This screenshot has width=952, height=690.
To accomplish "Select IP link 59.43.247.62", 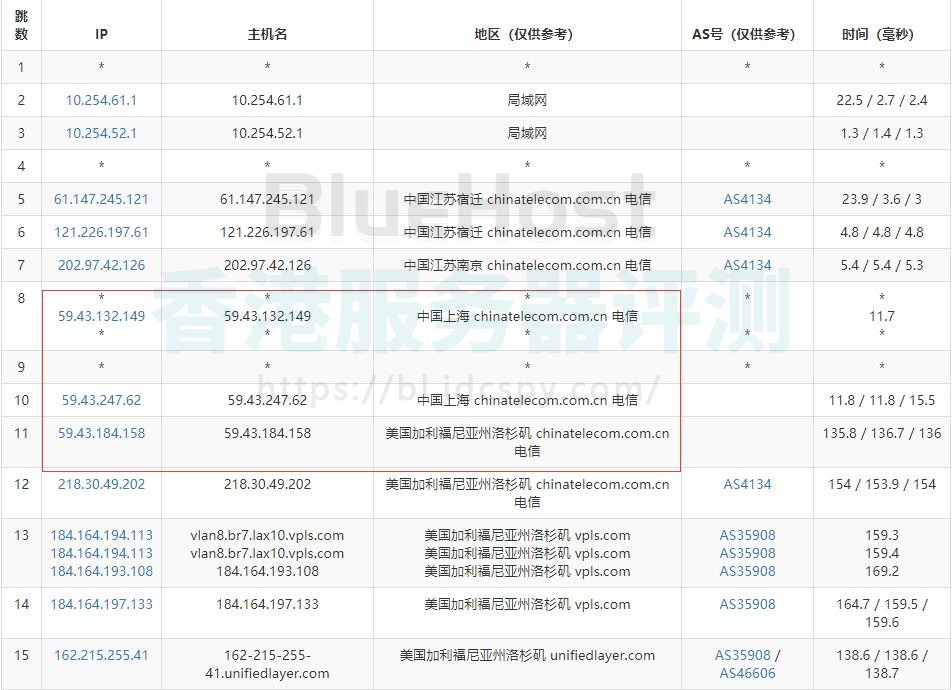I will click(101, 400).
